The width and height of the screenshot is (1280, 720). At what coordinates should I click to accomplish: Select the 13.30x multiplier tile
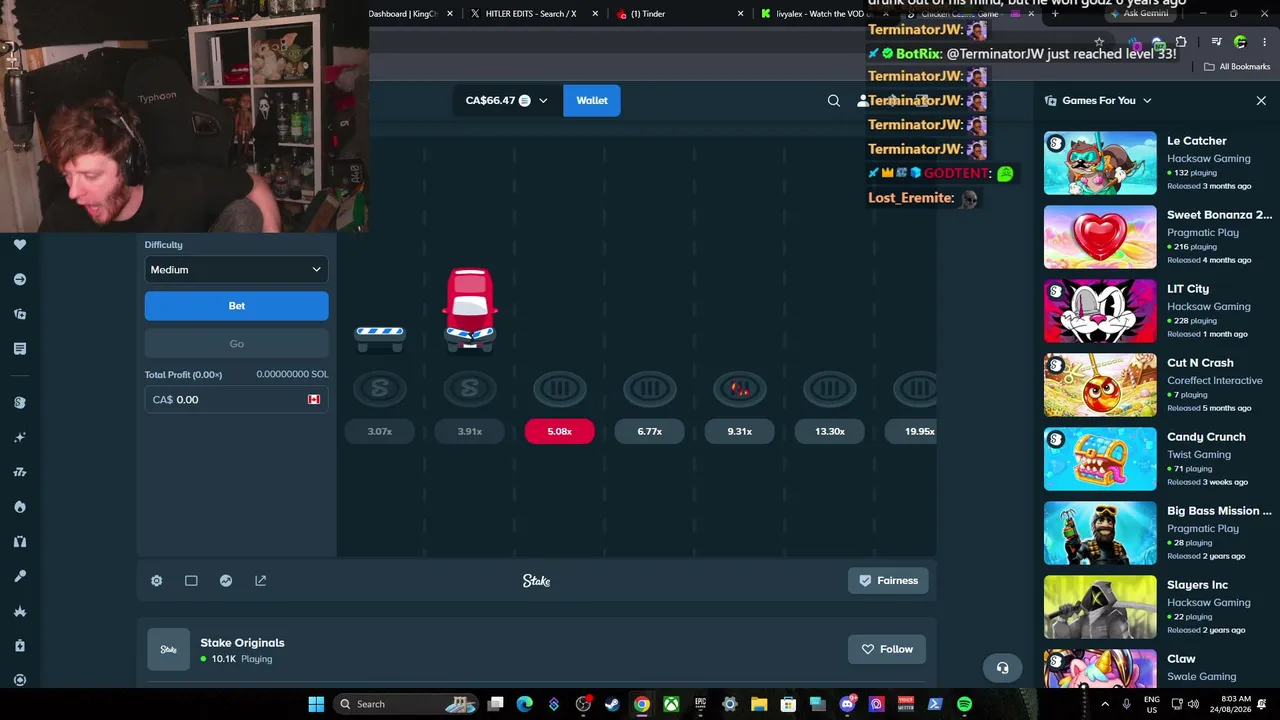tap(830, 431)
